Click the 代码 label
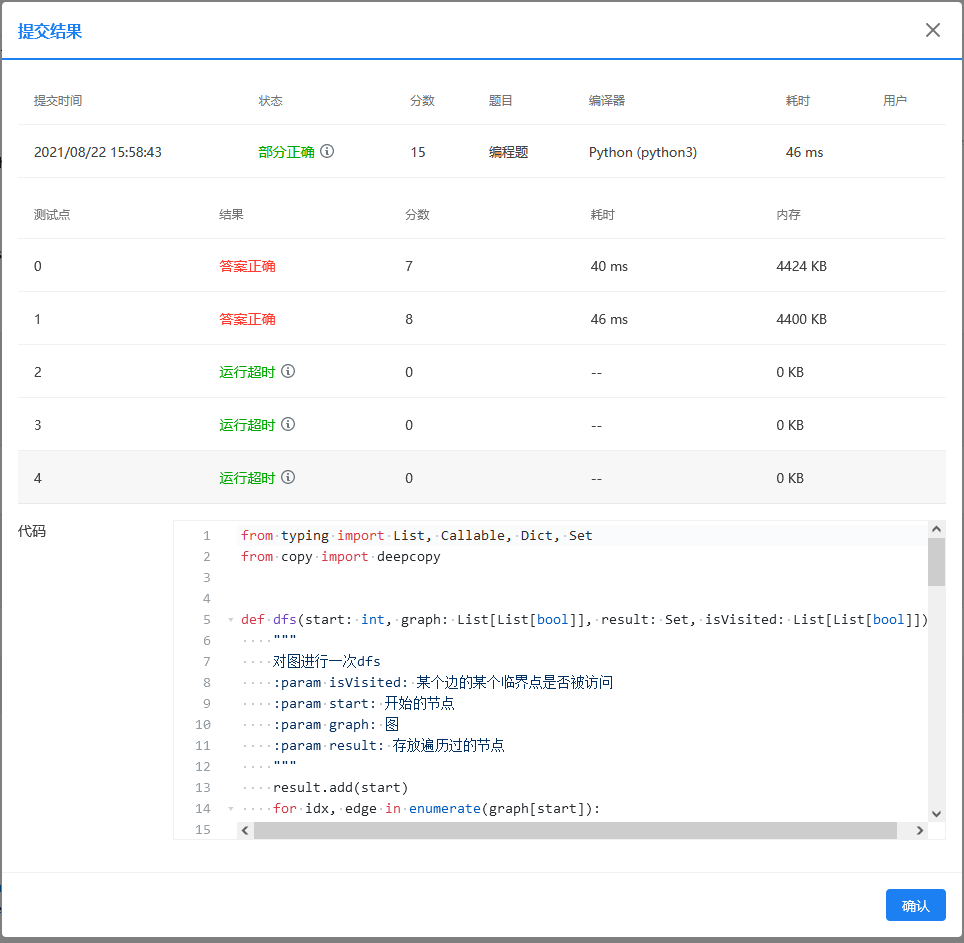The height and width of the screenshot is (943, 964). (x=31, y=531)
